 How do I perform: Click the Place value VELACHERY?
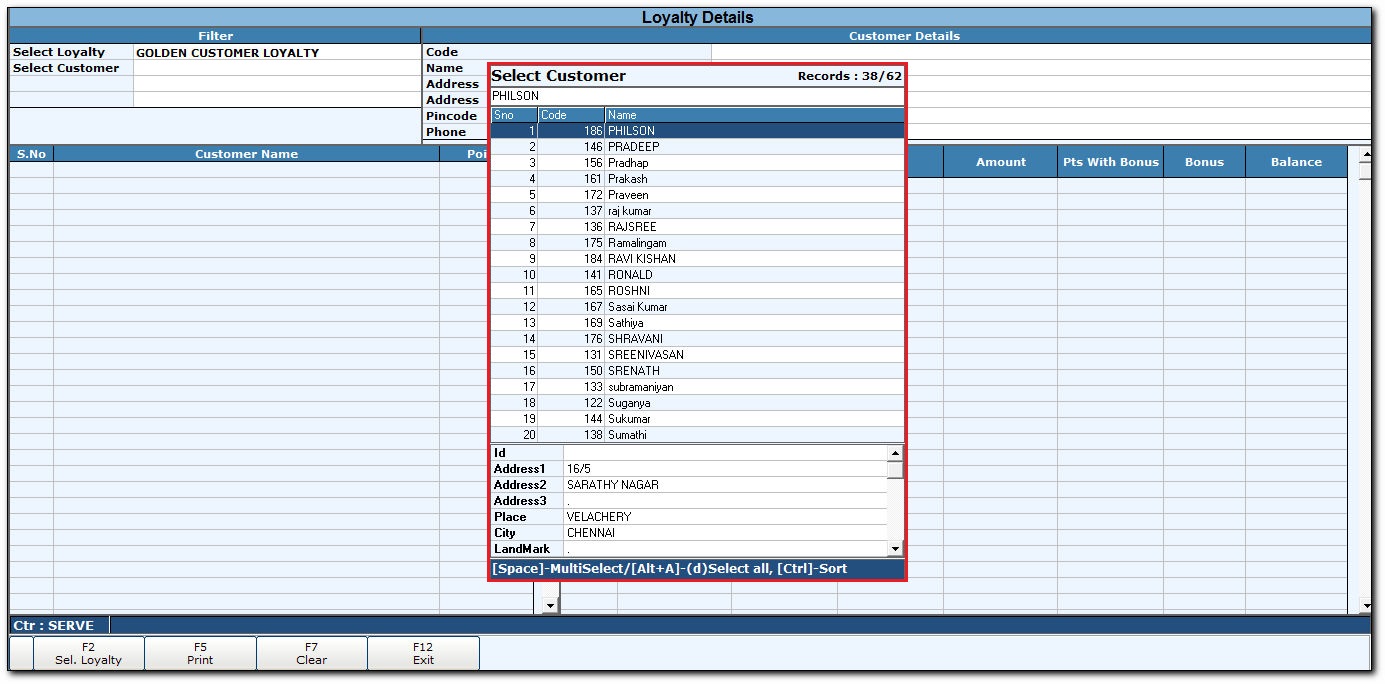(x=725, y=517)
